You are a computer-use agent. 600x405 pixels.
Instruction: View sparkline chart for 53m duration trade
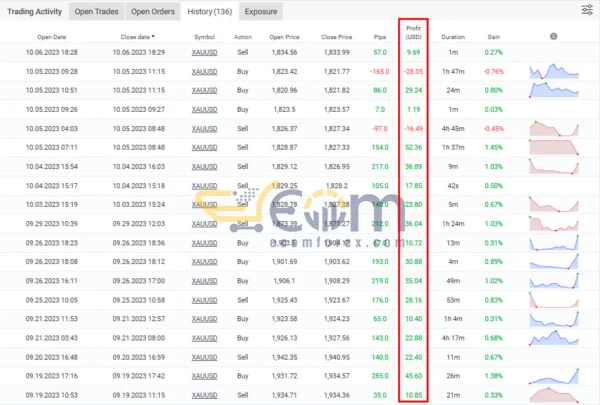coord(554,300)
